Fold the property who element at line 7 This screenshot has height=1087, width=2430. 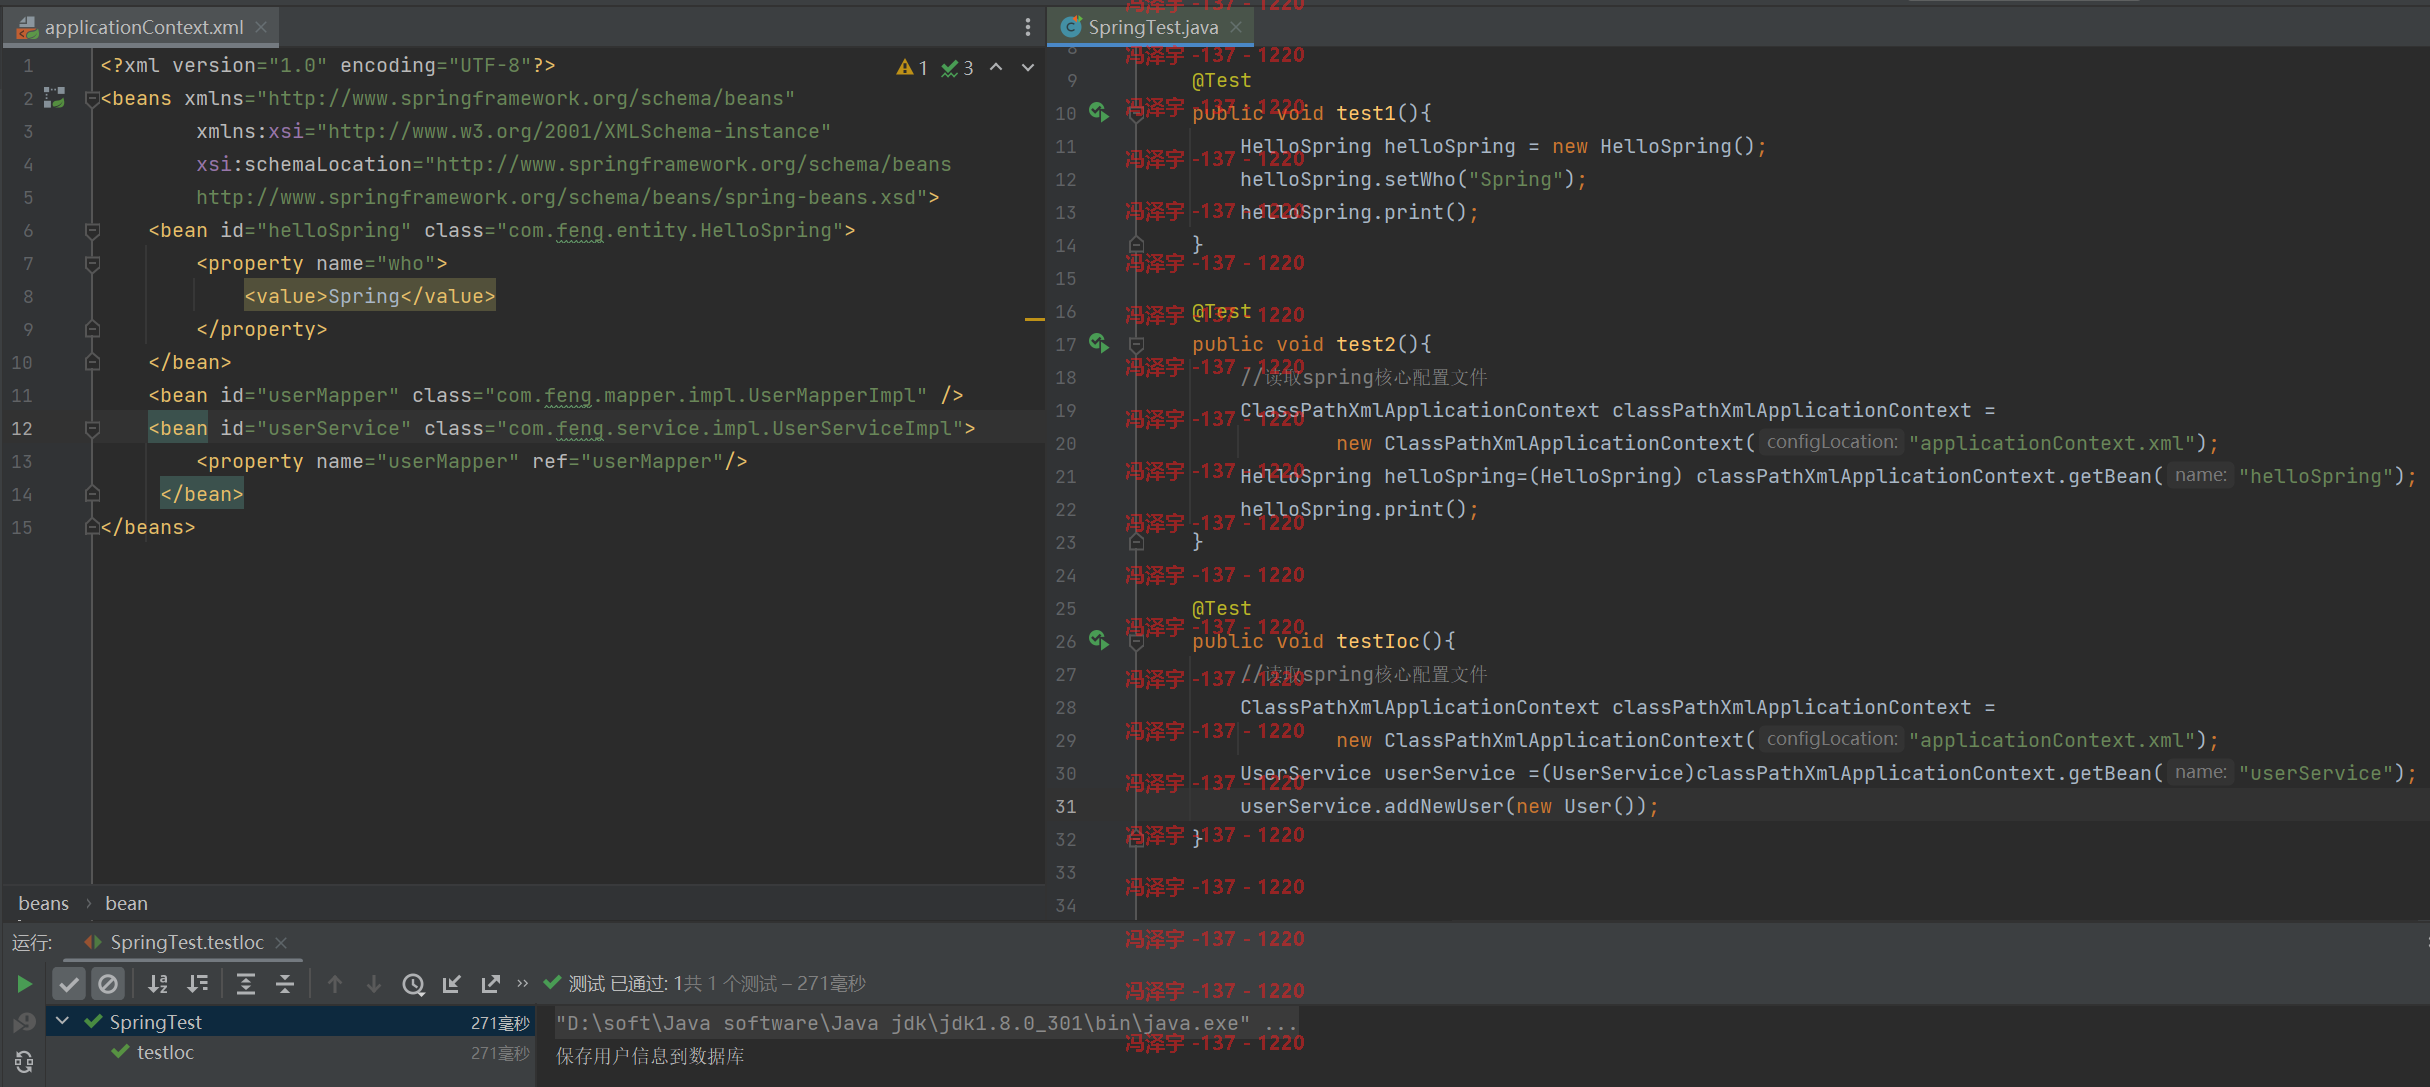pos(92,263)
